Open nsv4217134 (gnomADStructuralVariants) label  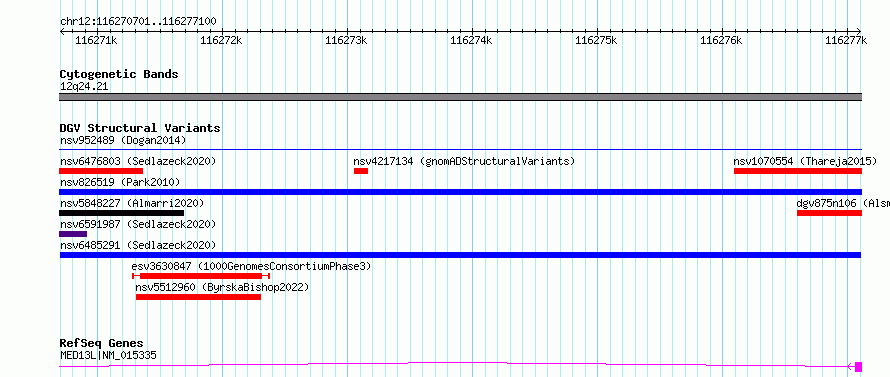pyautogui.click(x=464, y=161)
